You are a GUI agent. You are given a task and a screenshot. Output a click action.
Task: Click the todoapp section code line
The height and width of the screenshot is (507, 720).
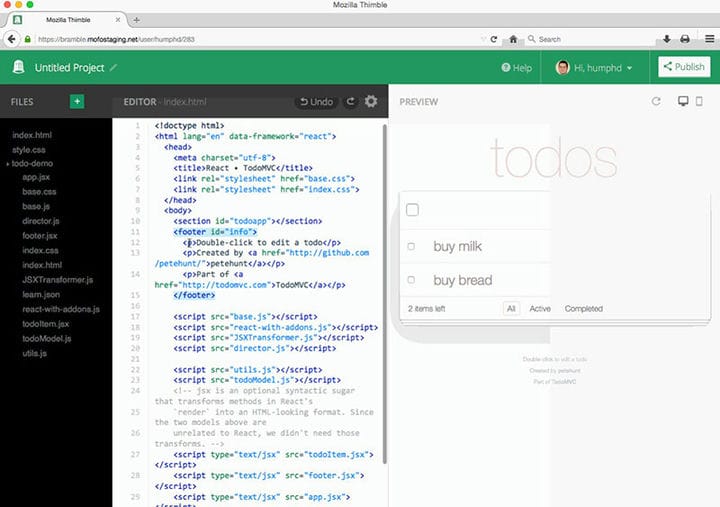pos(248,221)
